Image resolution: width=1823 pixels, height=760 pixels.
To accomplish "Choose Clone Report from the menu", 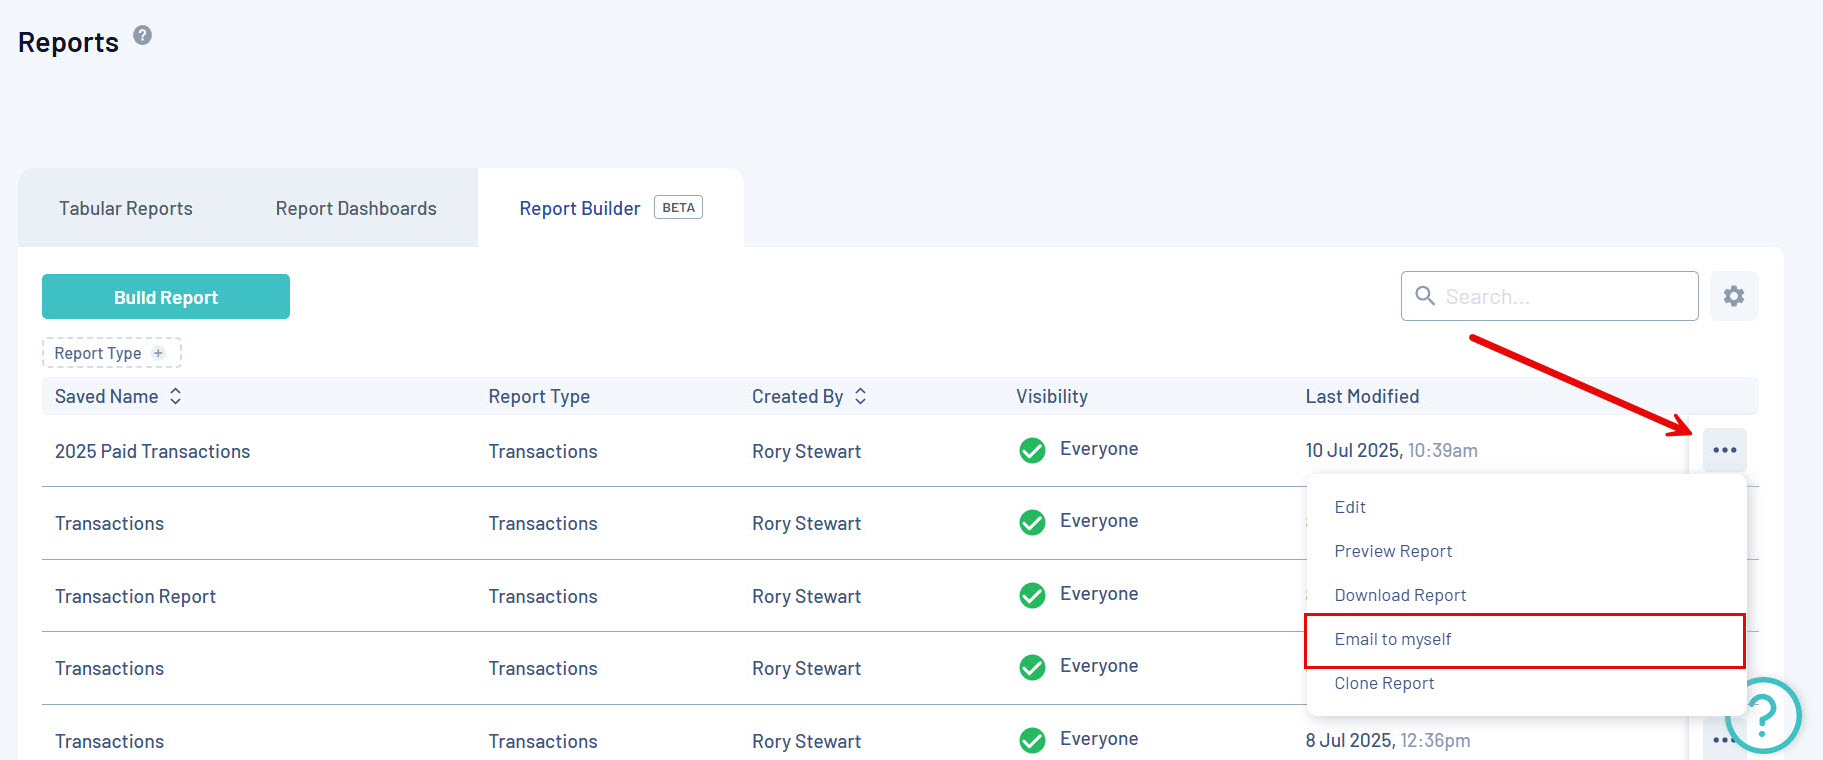I will pos(1384,683).
